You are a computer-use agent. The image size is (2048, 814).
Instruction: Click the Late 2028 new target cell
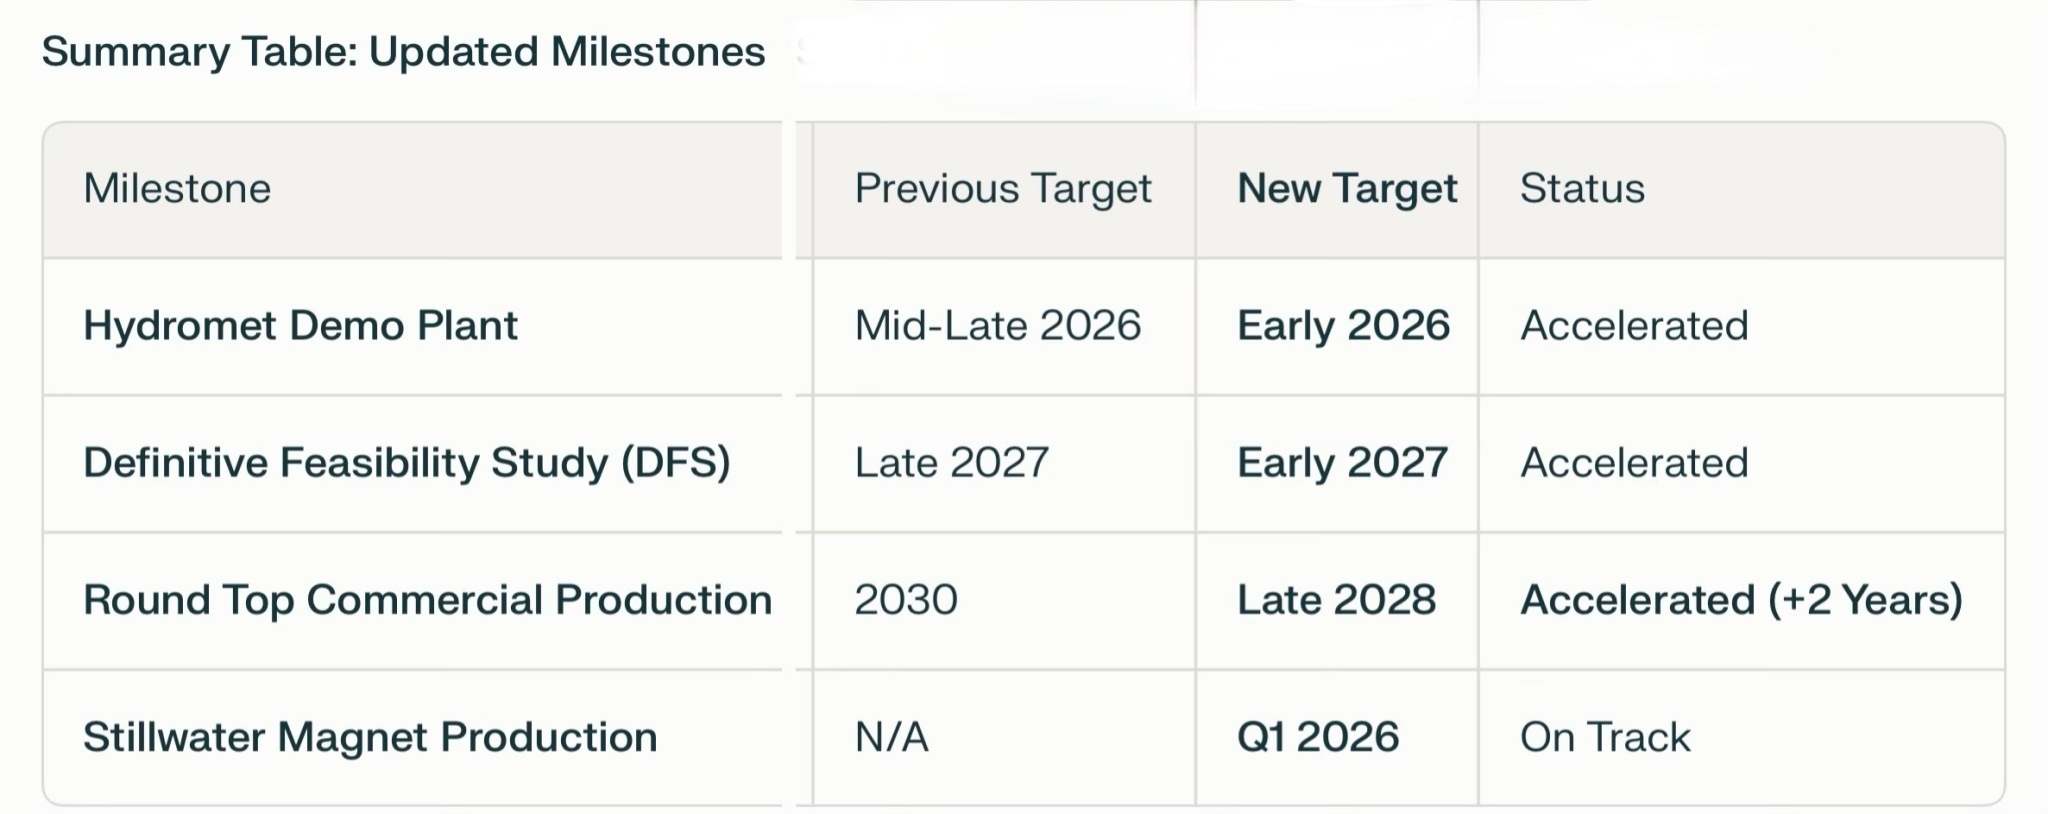(1336, 600)
